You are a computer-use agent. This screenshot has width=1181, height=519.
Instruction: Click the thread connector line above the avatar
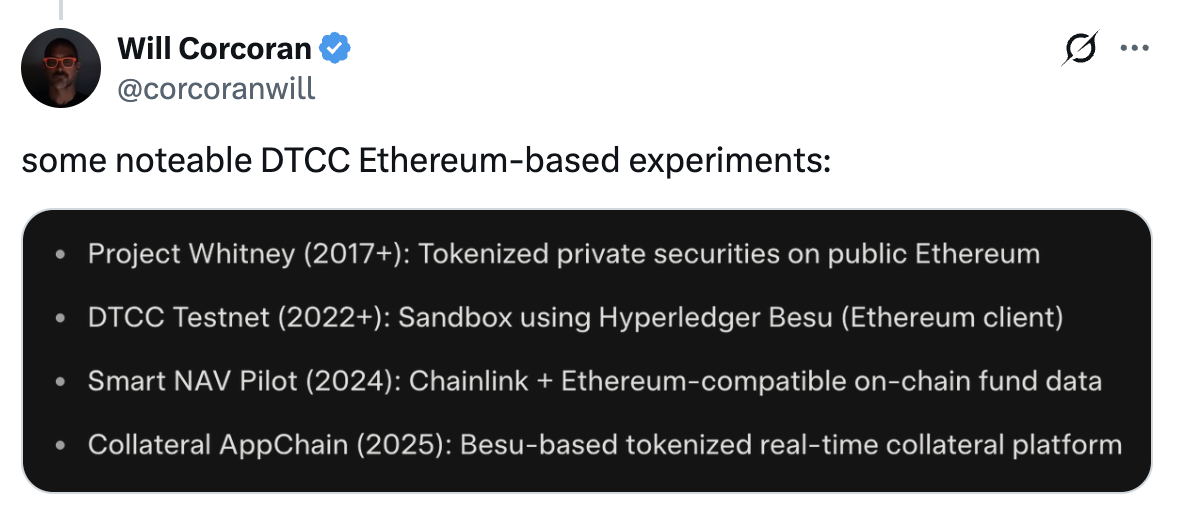[61, 9]
